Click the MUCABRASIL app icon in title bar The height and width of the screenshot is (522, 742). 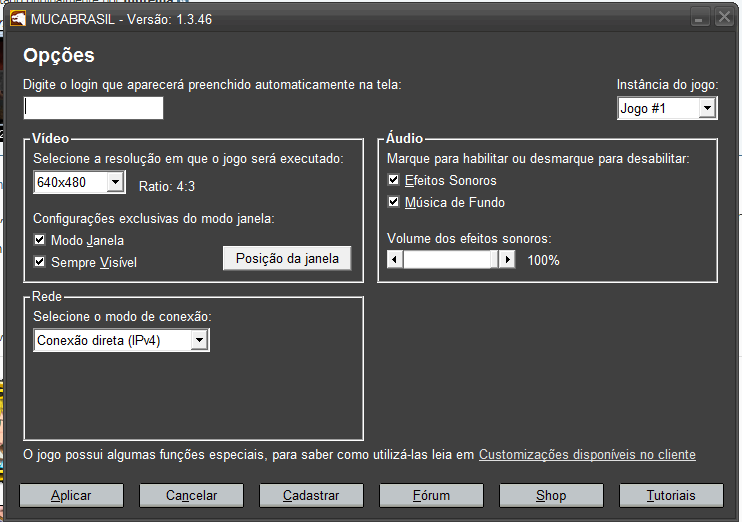(18, 20)
